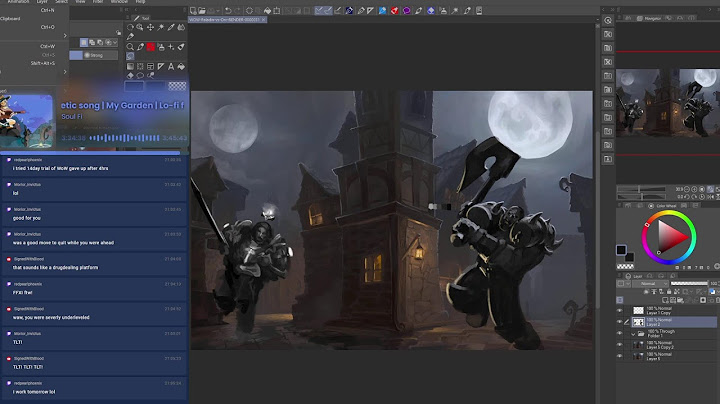The image size is (720, 404).
Task: Click the new raster layer icon
Action: 665,300
